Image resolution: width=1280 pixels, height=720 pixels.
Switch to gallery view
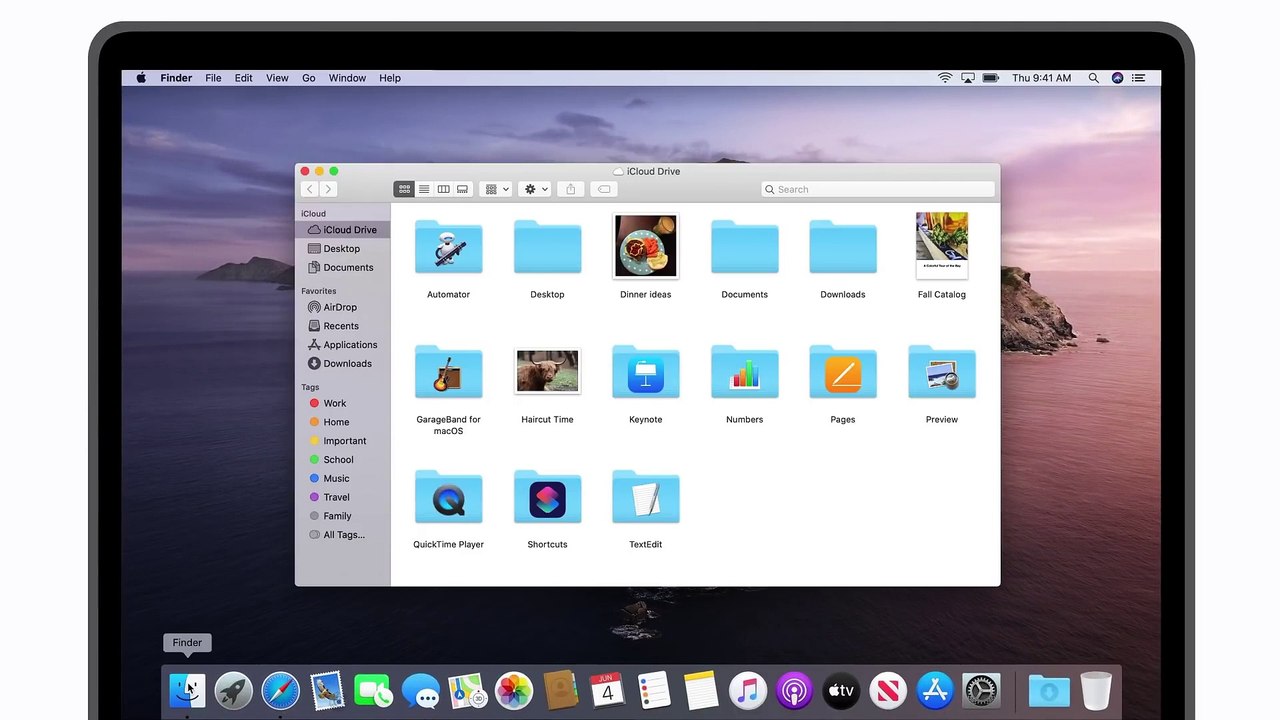point(462,189)
